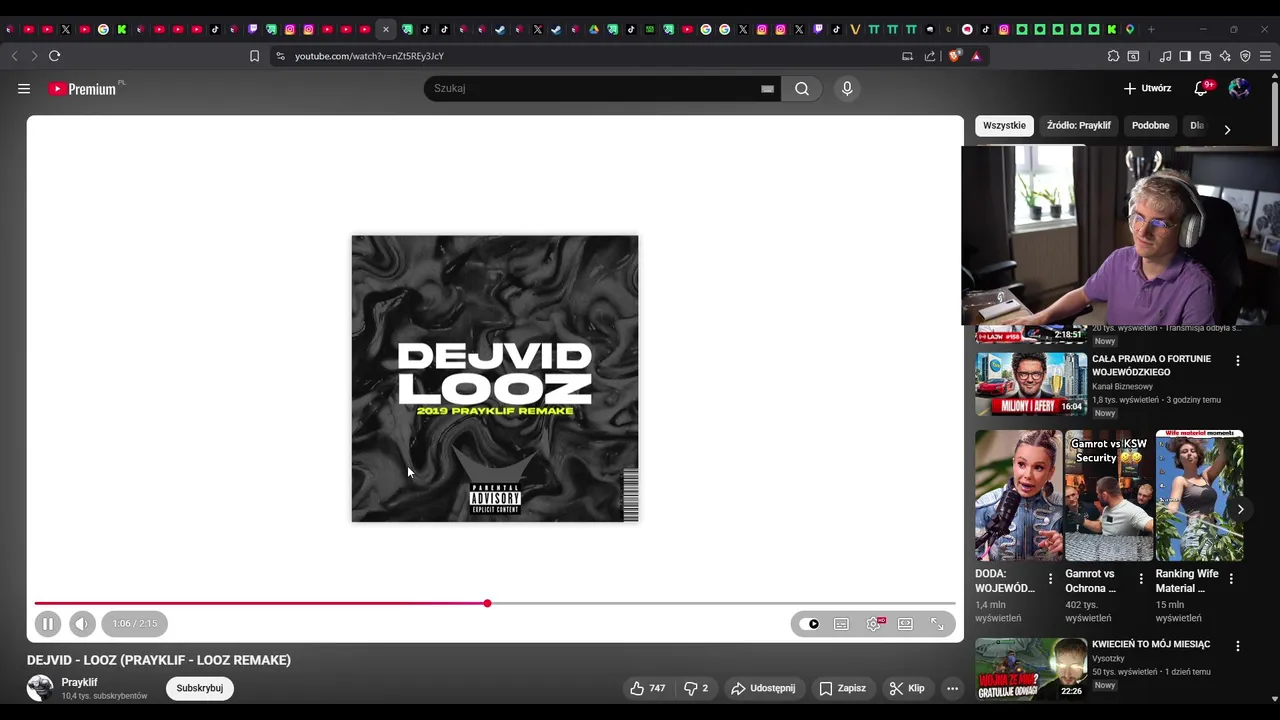1280x720 pixels.
Task: Dislike the video
Action: (x=696, y=688)
